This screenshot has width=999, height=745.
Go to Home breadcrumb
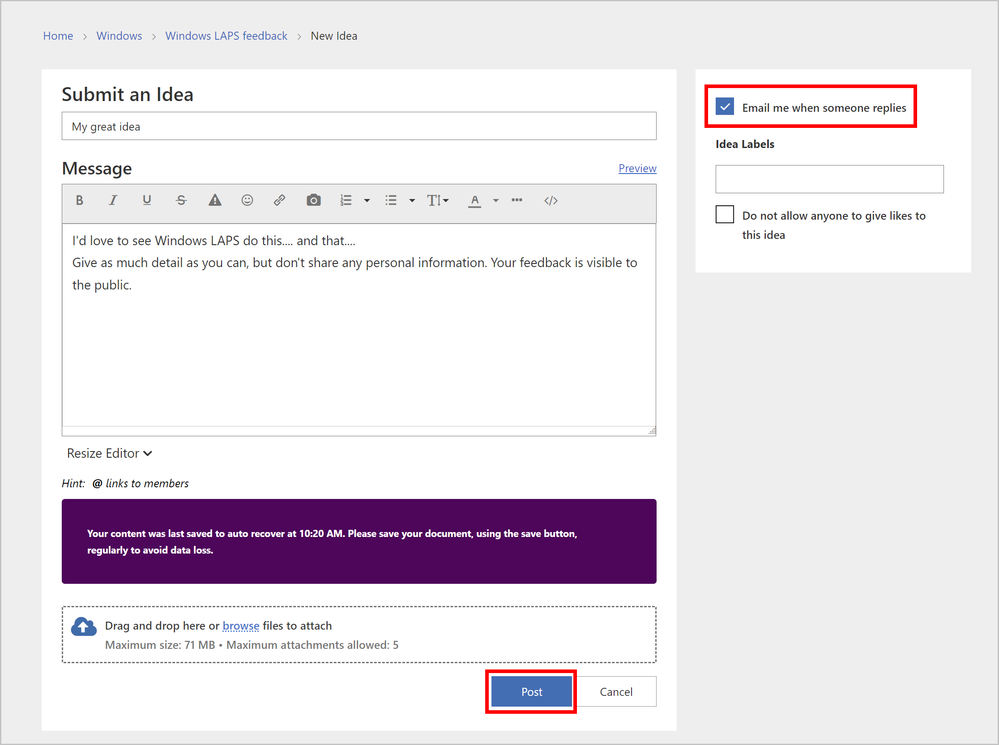(x=58, y=36)
